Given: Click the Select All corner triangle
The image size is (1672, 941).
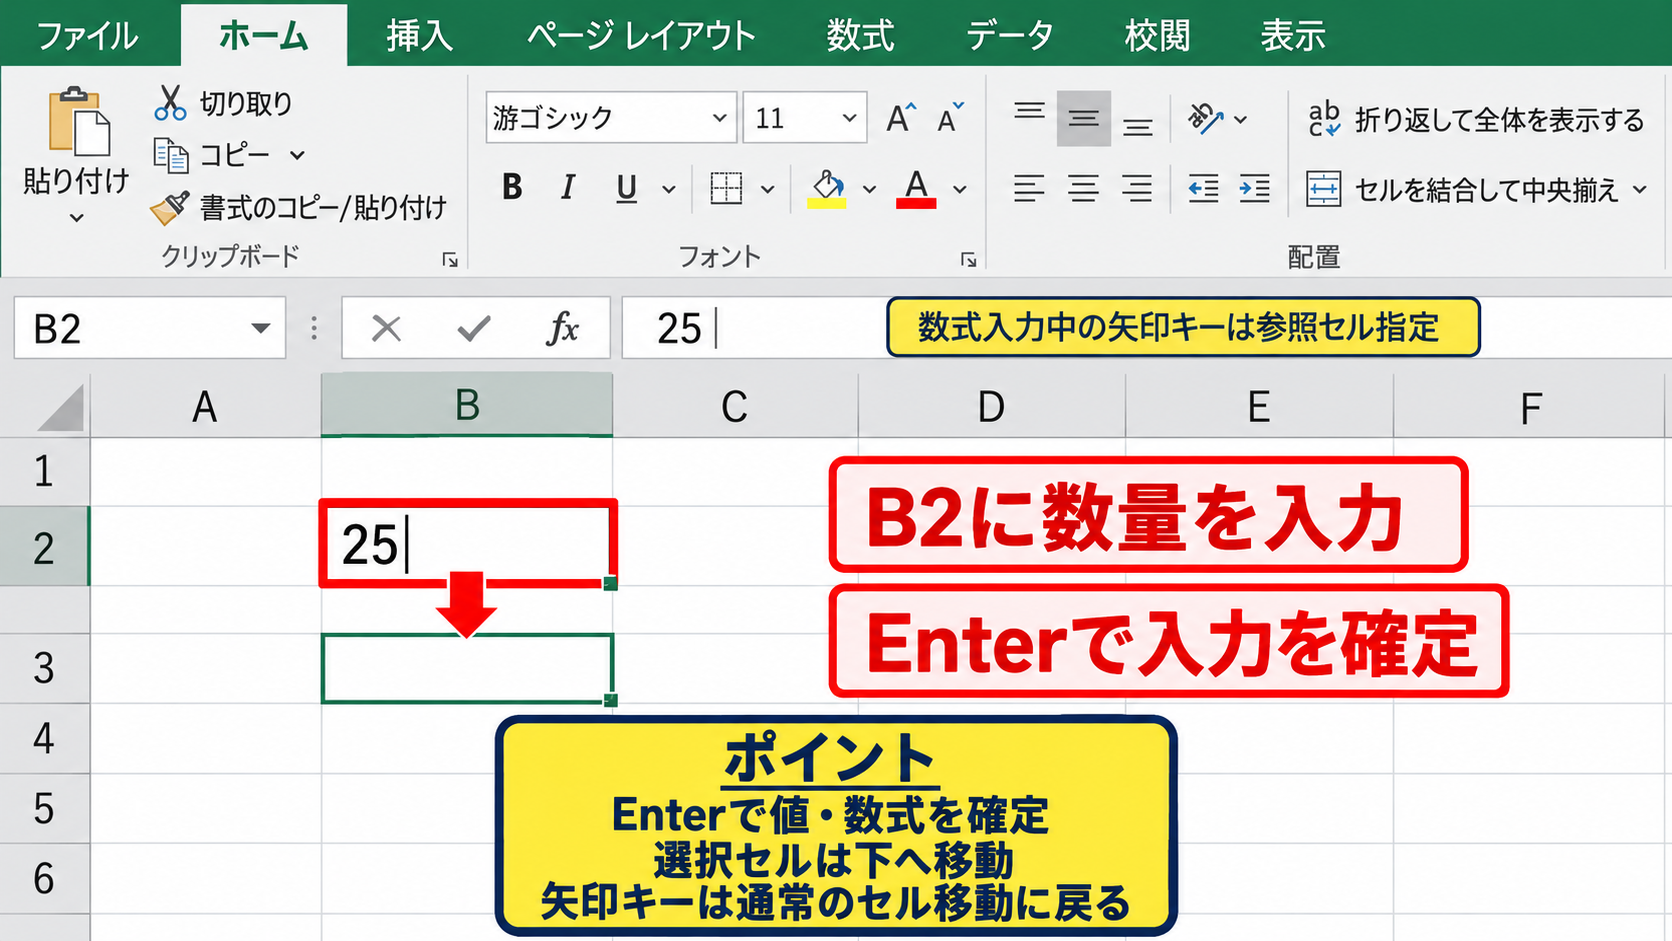Looking at the screenshot, I should pos(60,410).
